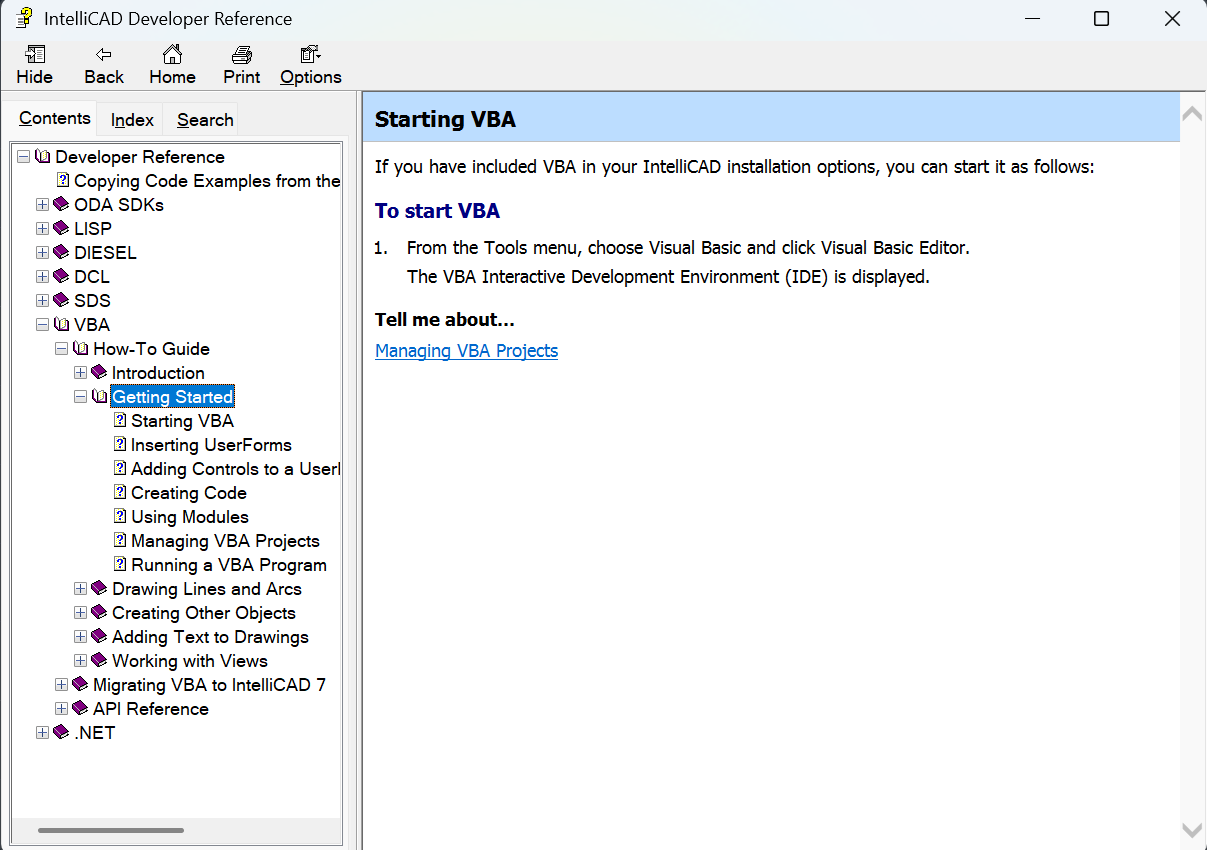Viewport: 1207px width, 850px height.
Task: Click the Copying Code Examples page icon
Action: point(63,180)
